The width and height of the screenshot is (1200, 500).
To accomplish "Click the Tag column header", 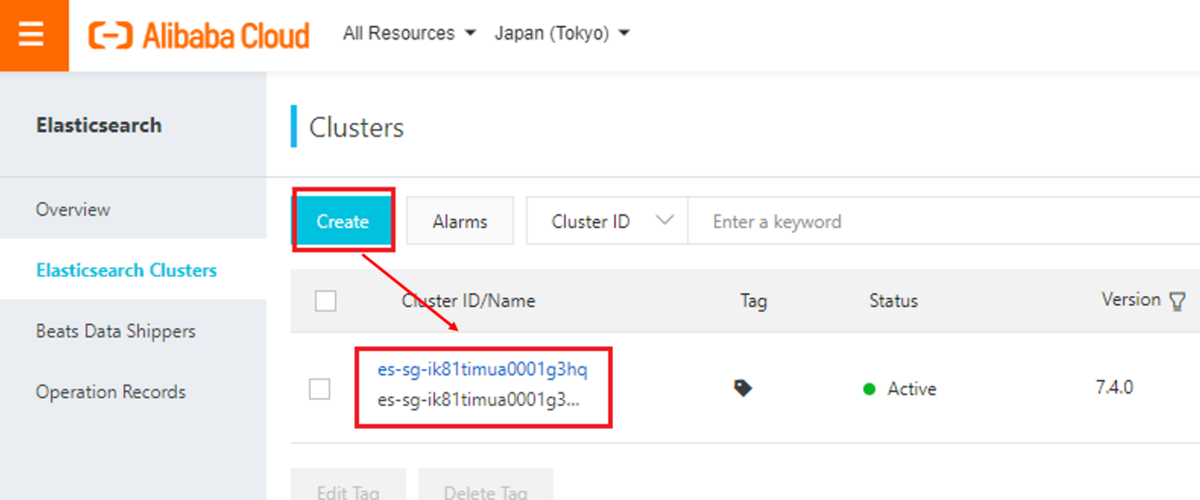I will pyautogui.click(x=753, y=300).
